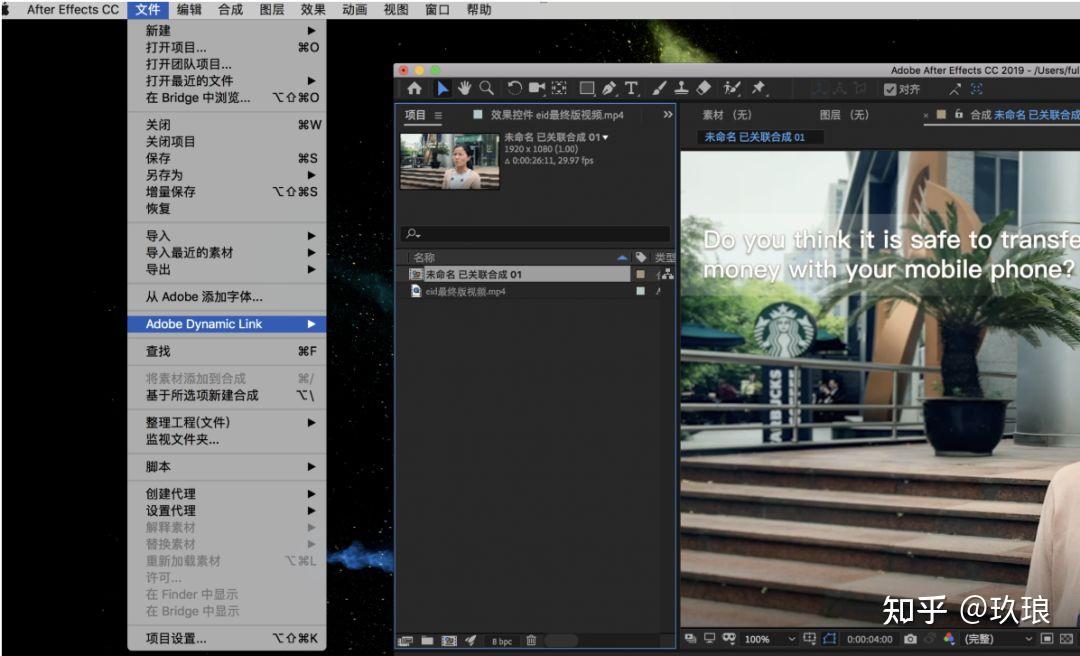Create a new folder in the project panel
The width and height of the screenshot is (1080, 656).
point(427,641)
